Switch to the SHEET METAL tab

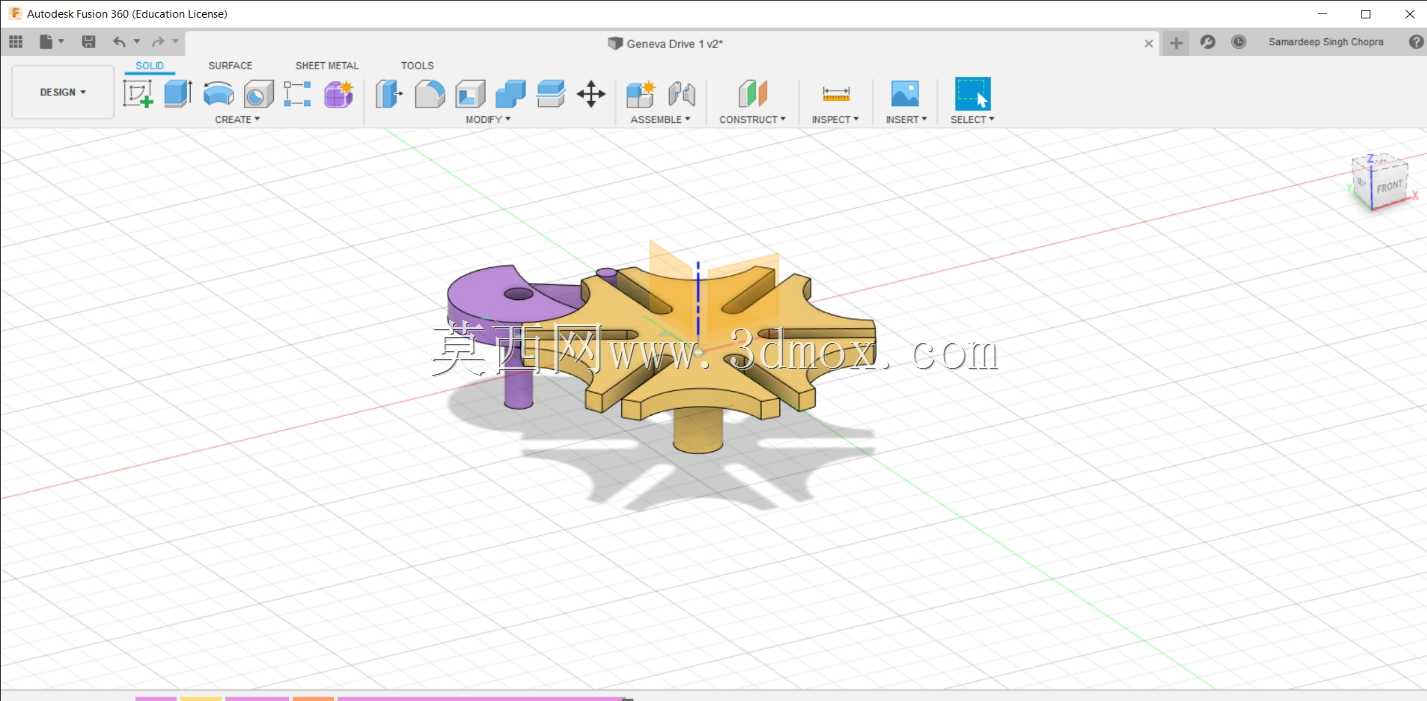point(327,66)
